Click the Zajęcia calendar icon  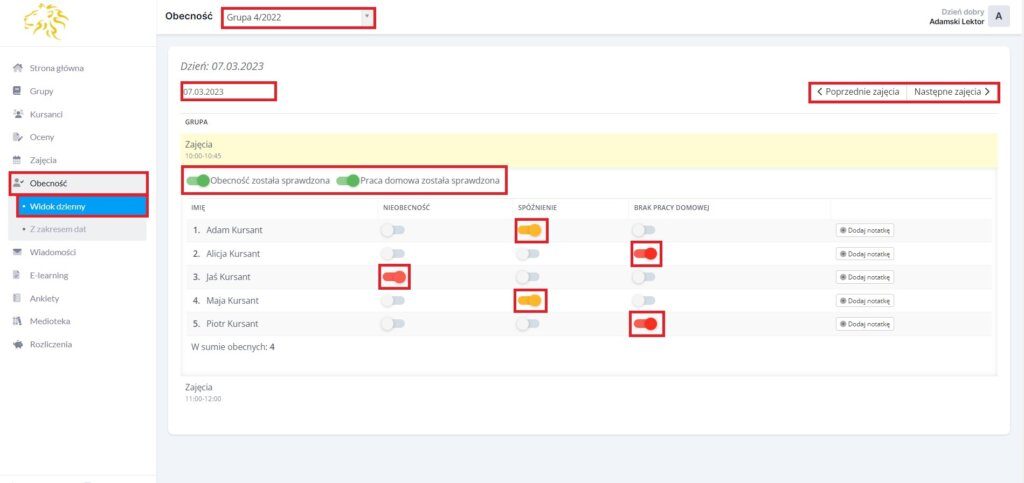[17, 160]
